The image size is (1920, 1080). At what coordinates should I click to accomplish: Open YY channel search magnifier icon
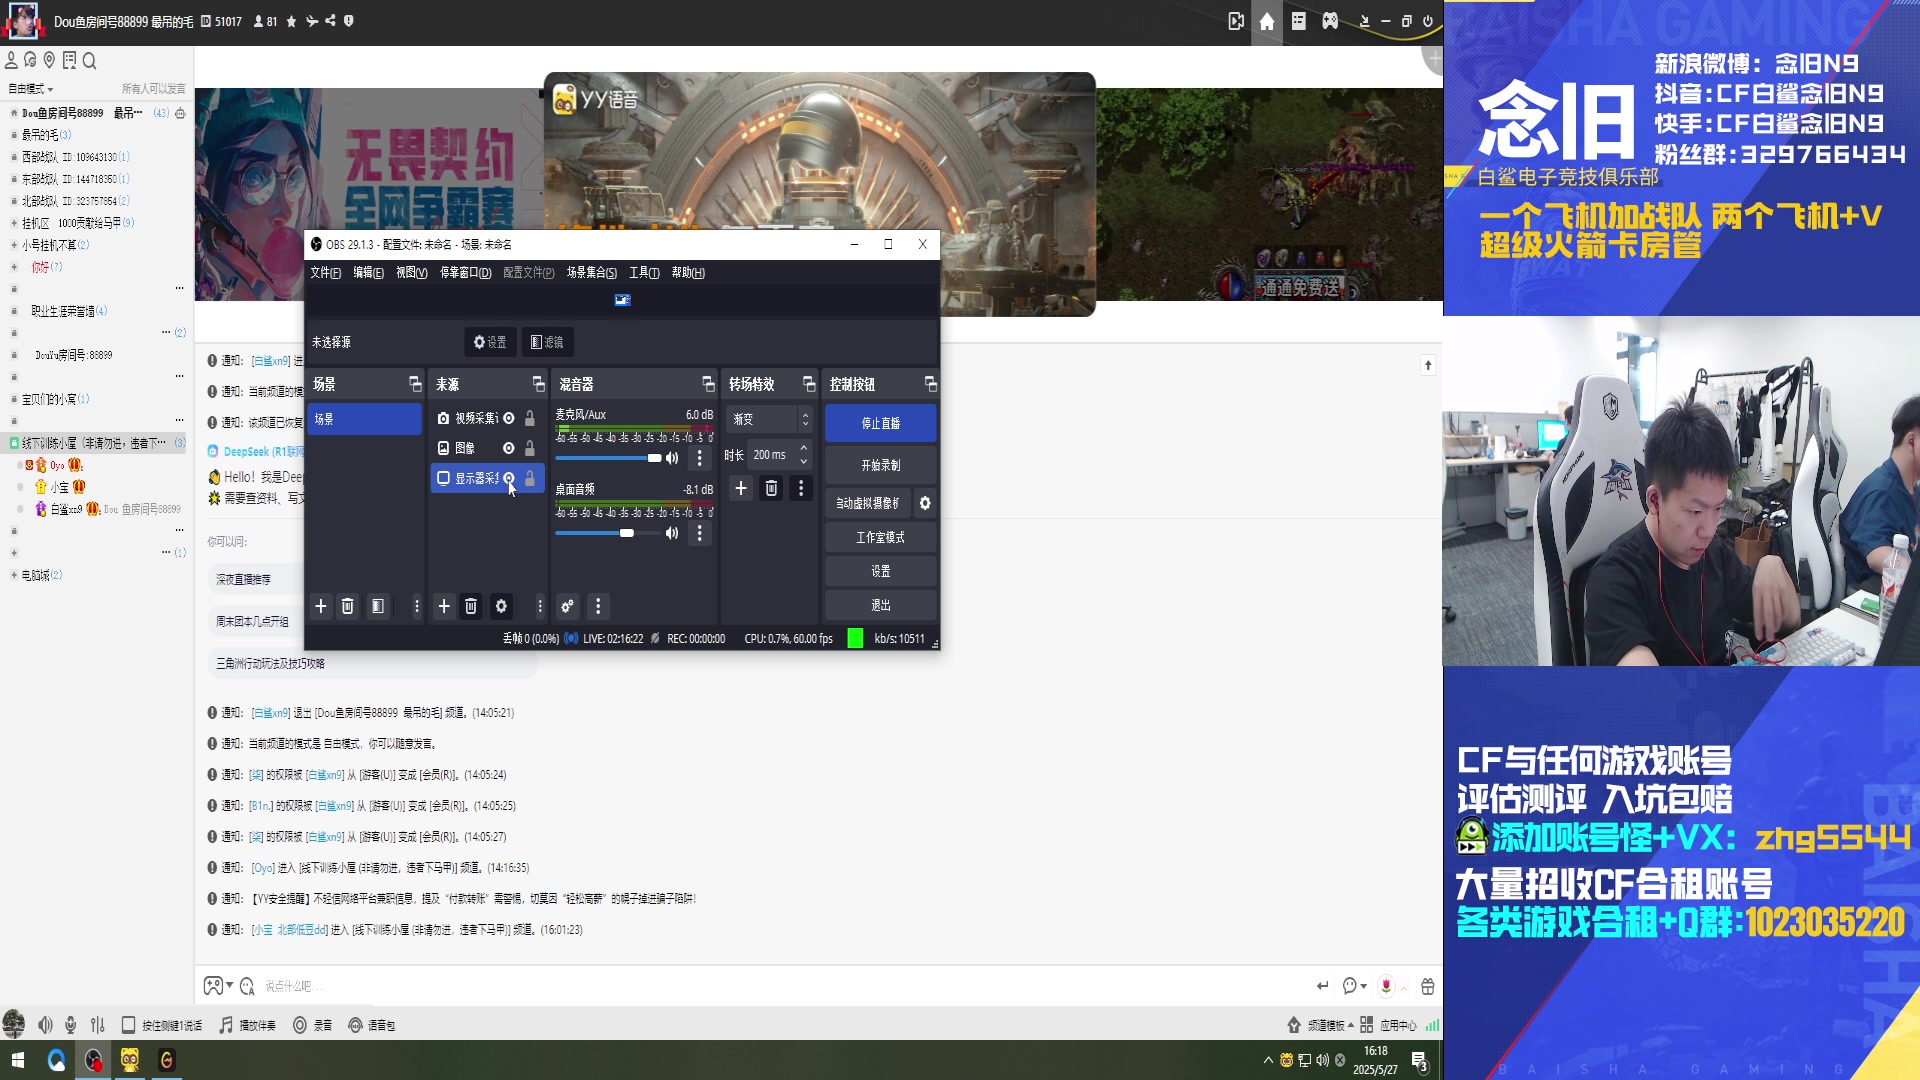(x=89, y=61)
